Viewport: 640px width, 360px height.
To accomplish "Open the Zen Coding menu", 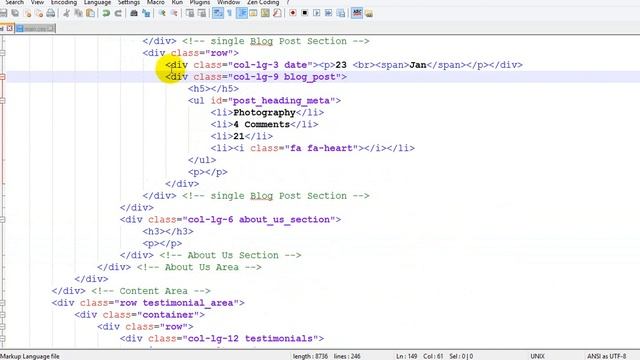I will pyautogui.click(x=263, y=2).
